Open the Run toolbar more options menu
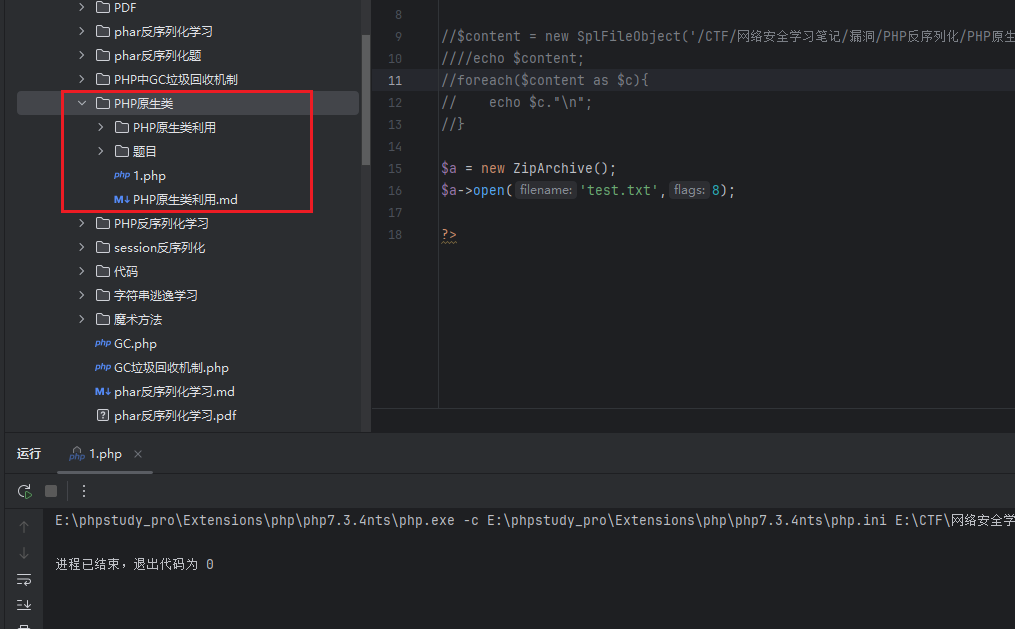Viewport: 1015px width, 629px height. pos(84,491)
